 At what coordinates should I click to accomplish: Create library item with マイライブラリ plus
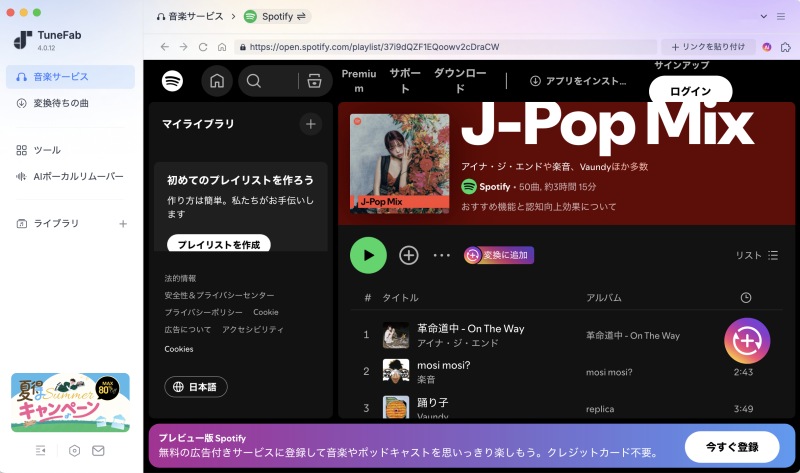(311, 124)
